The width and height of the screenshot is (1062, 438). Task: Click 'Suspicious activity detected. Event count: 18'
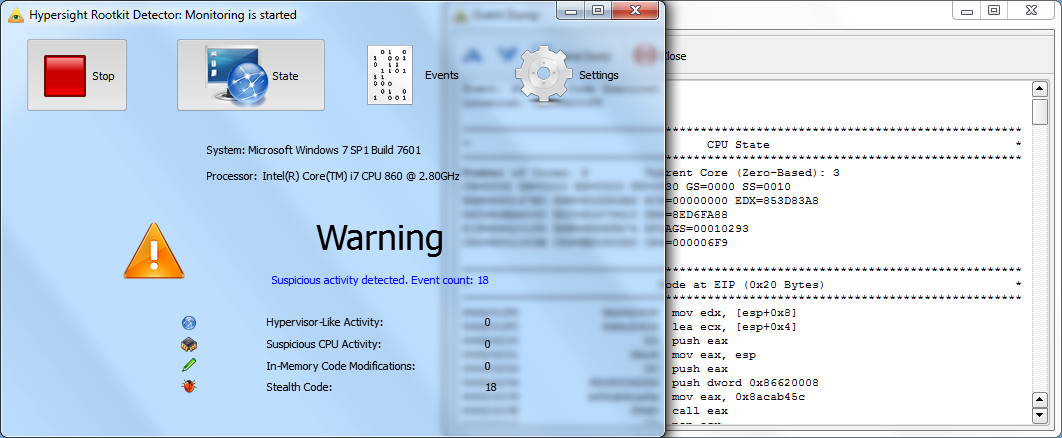(x=380, y=280)
